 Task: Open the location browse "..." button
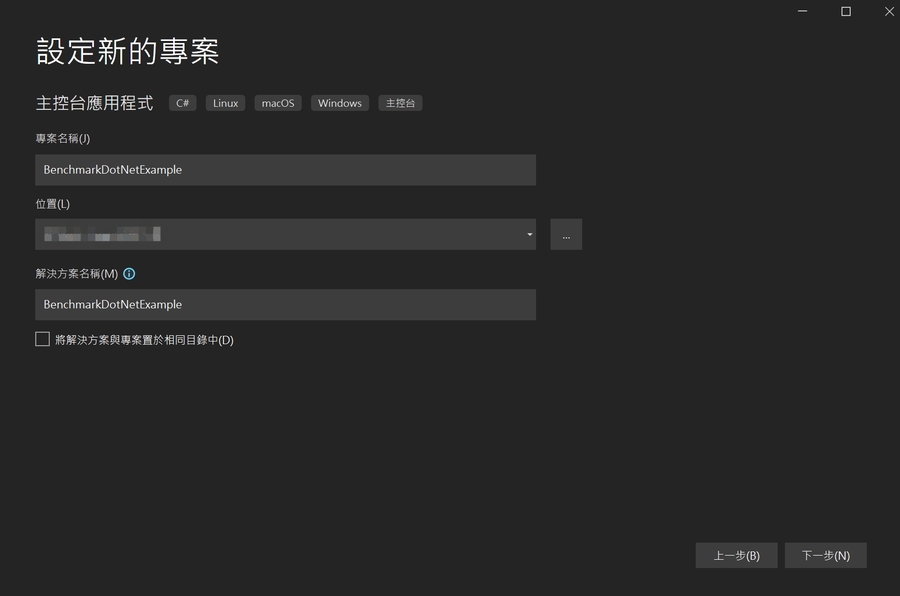point(566,235)
